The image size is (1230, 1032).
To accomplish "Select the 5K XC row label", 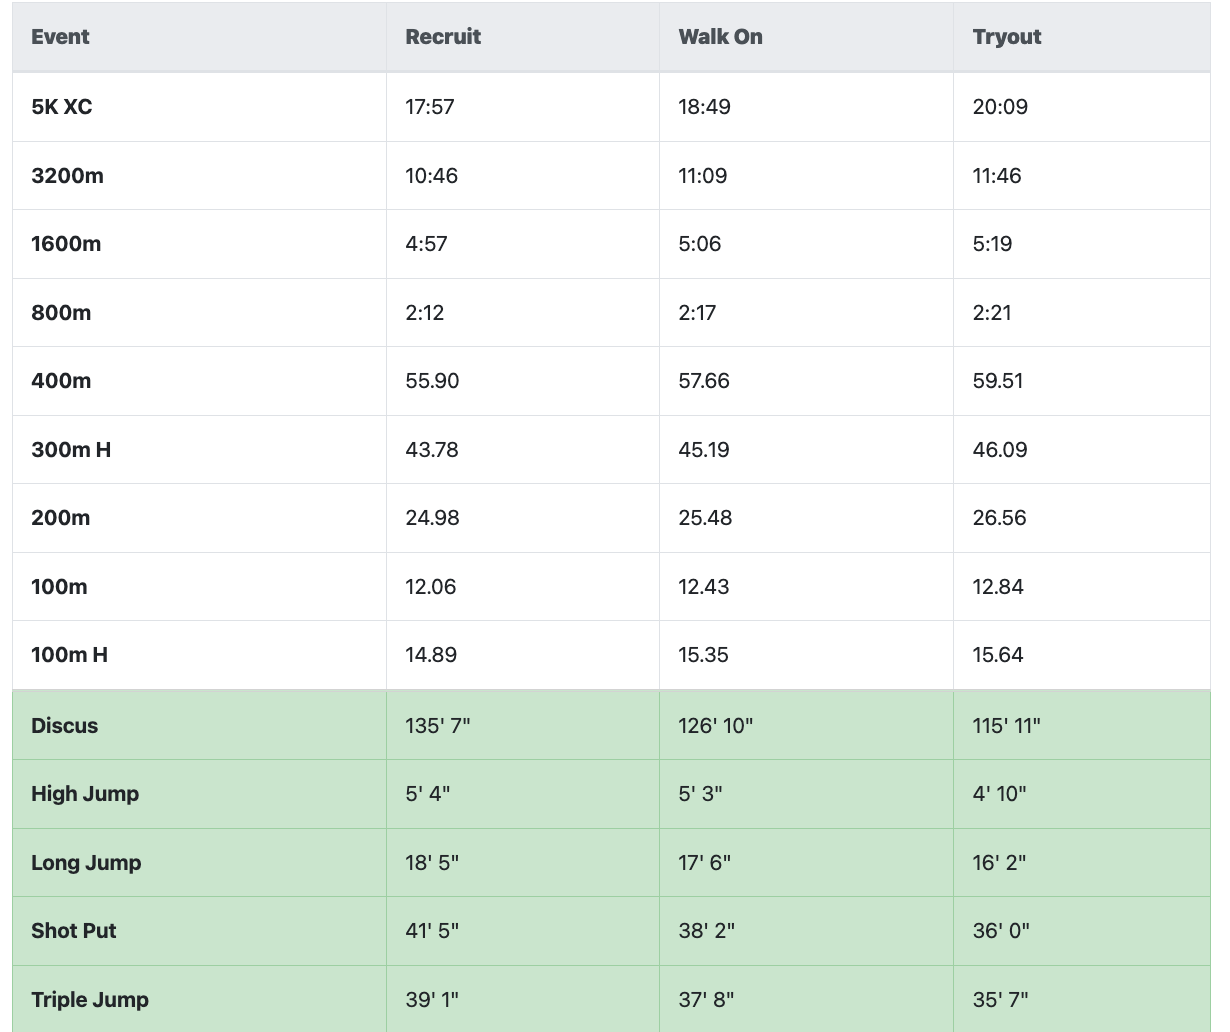I will click(x=62, y=107).
